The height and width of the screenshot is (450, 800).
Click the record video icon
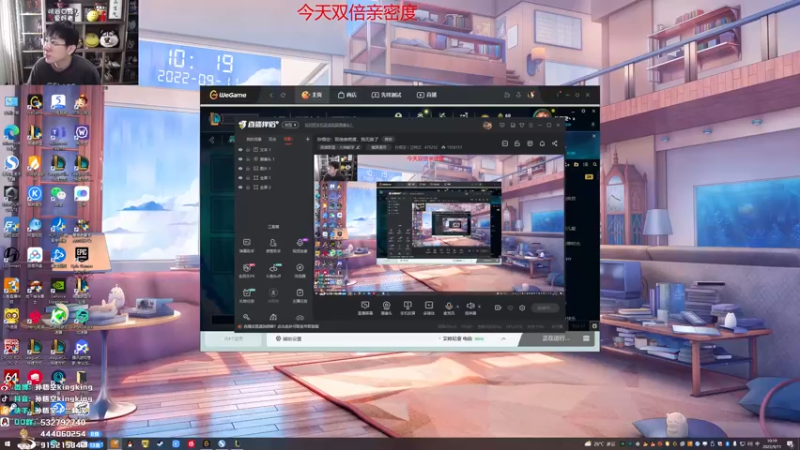click(498, 308)
